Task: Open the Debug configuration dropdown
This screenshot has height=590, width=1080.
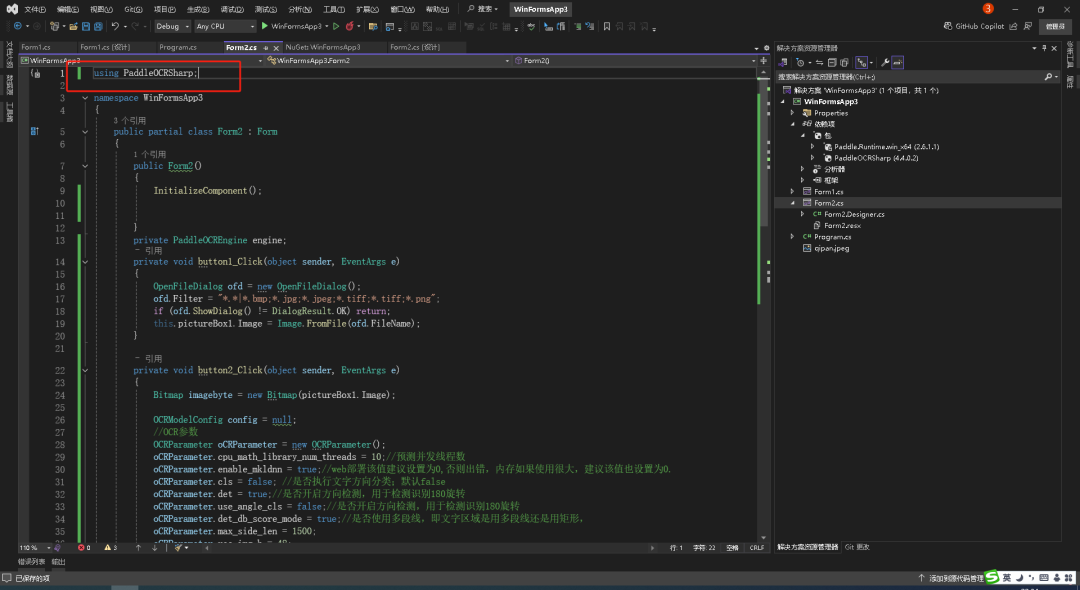Action: coord(172,26)
